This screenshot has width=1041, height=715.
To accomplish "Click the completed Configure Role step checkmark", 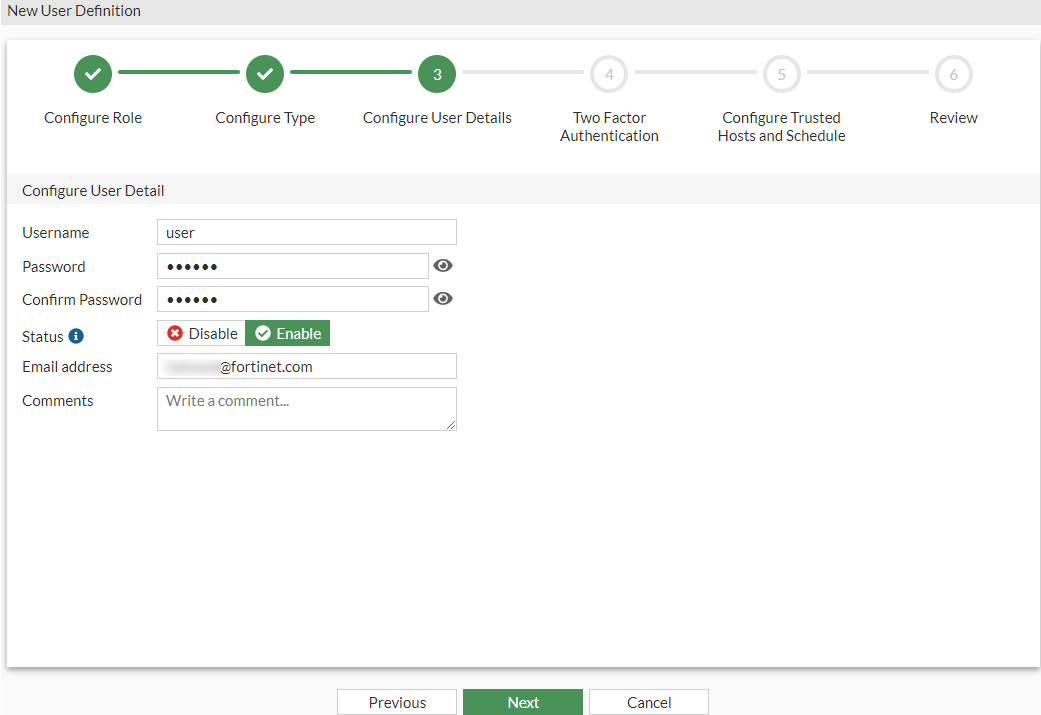I will 92,73.
